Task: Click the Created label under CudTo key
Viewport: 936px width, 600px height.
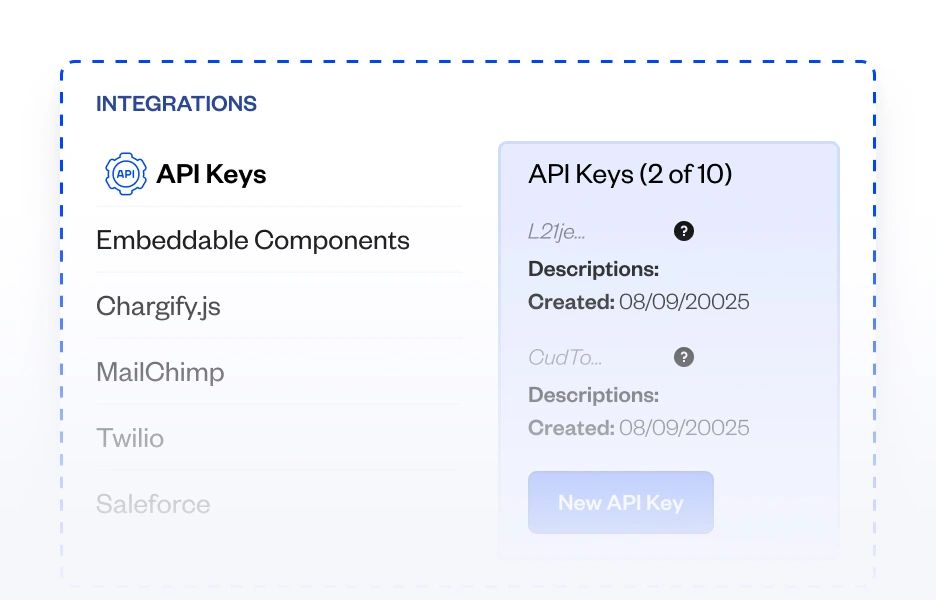Action: point(571,428)
